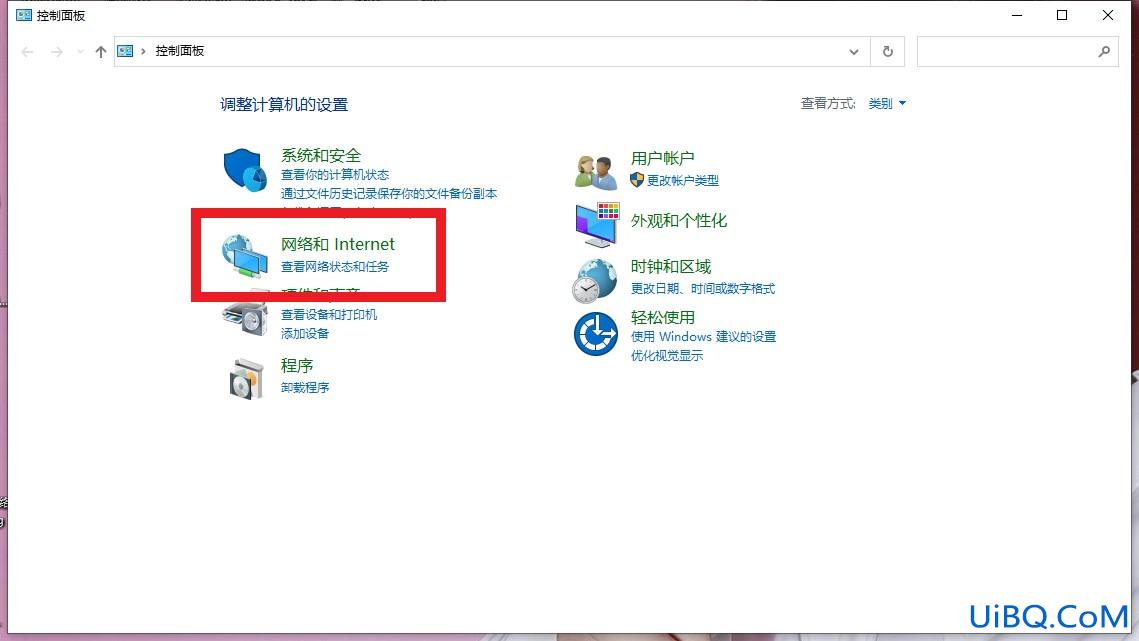Click the forward navigation arrow

tap(56, 52)
